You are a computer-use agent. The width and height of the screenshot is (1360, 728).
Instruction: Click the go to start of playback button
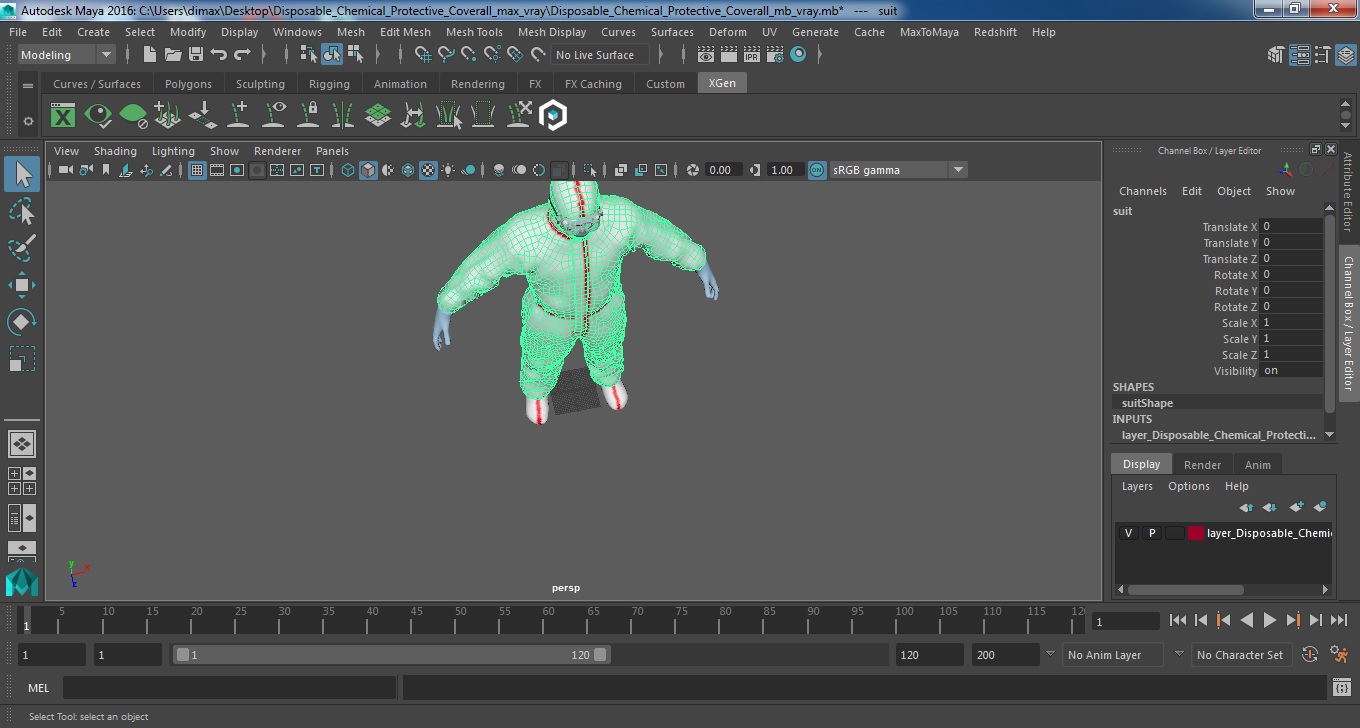coord(1178,620)
